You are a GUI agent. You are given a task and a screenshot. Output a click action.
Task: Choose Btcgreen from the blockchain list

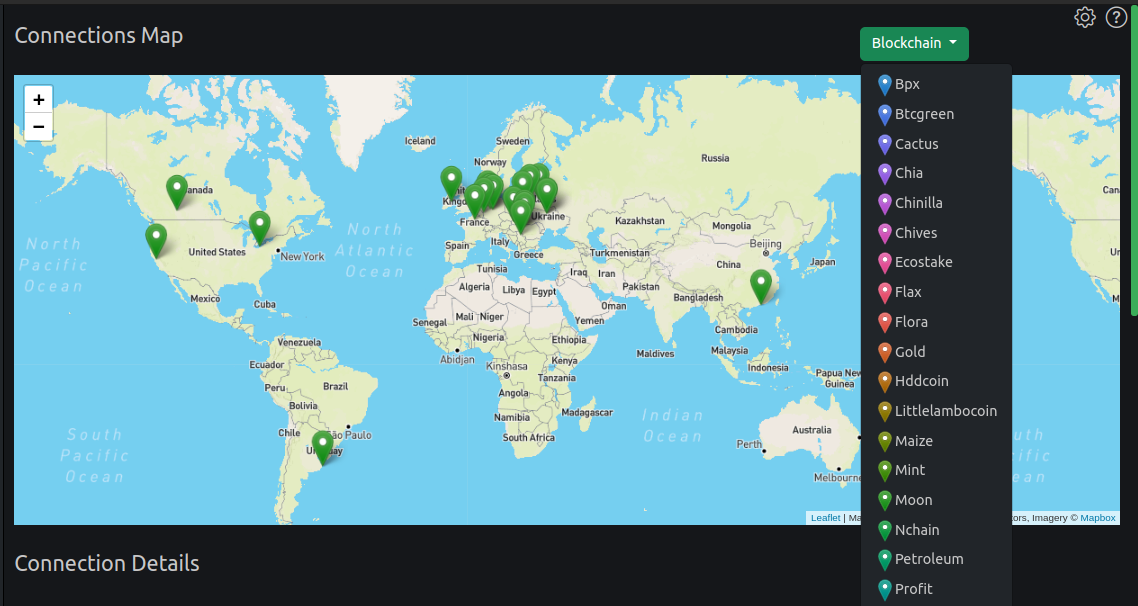pos(936,114)
